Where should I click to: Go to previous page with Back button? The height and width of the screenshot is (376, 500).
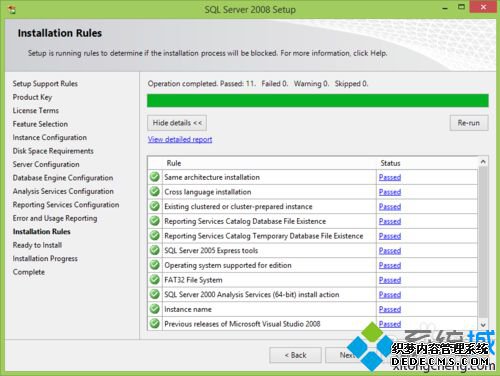coord(295,355)
